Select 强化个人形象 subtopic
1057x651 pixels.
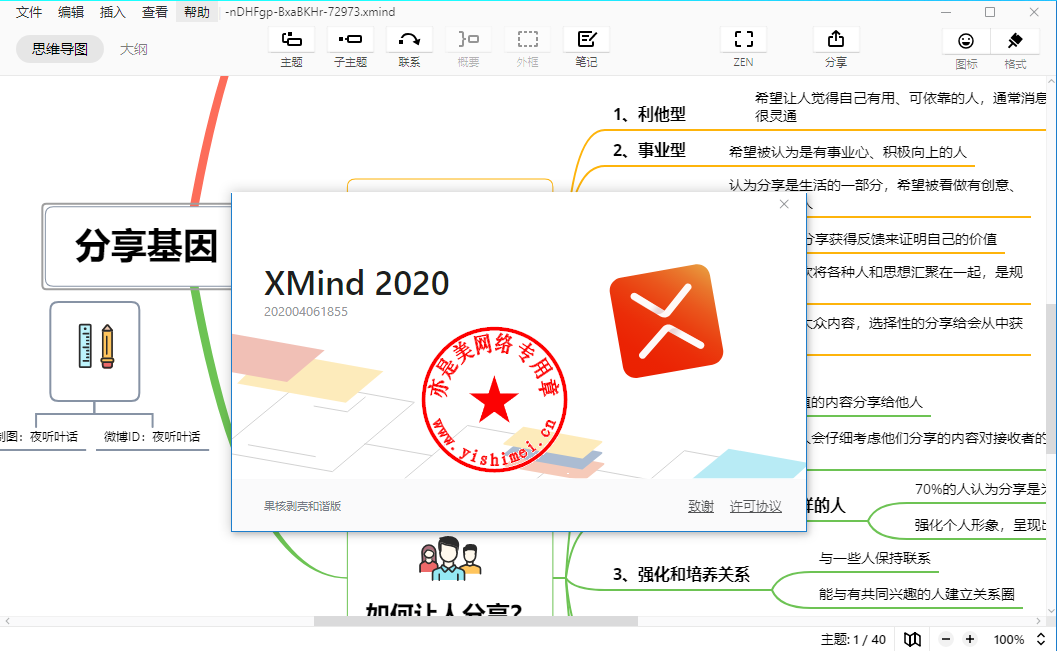click(x=979, y=525)
